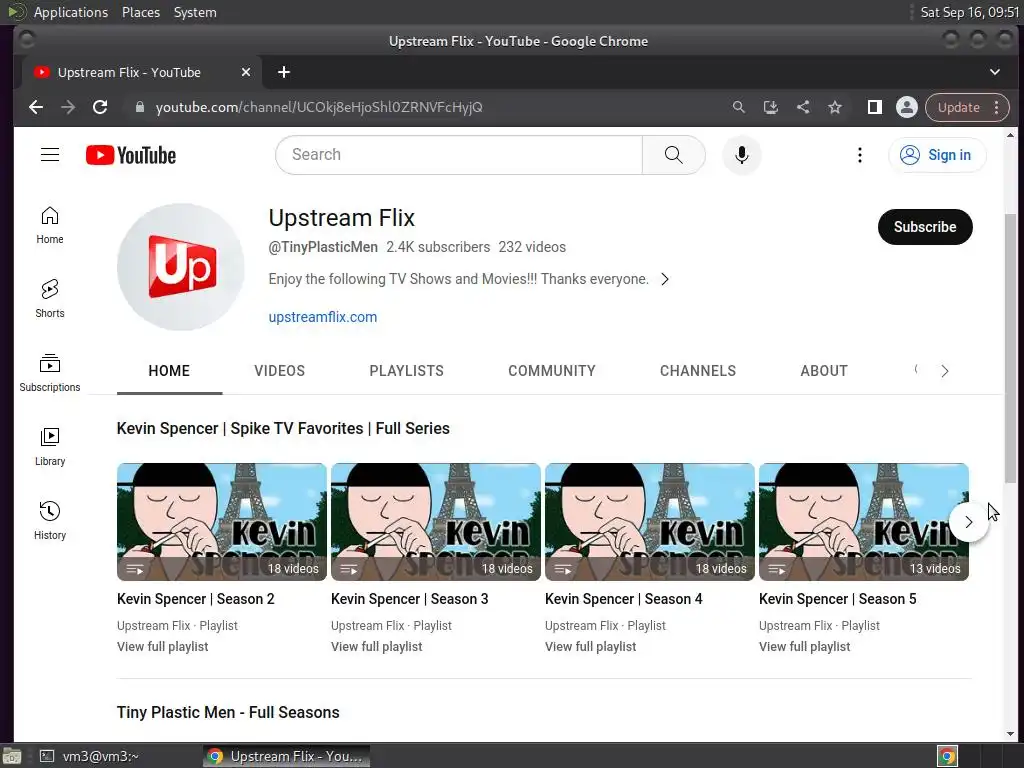The width and height of the screenshot is (1024, 768).
Task: Click the zoom magnifier in address bar
Action: [x=739, y=107]
